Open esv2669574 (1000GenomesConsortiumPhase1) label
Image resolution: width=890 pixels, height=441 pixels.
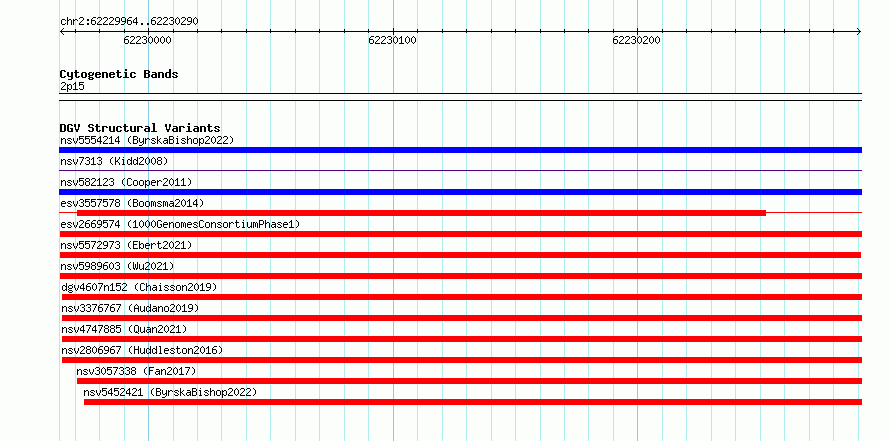click(x=180, y=224)
